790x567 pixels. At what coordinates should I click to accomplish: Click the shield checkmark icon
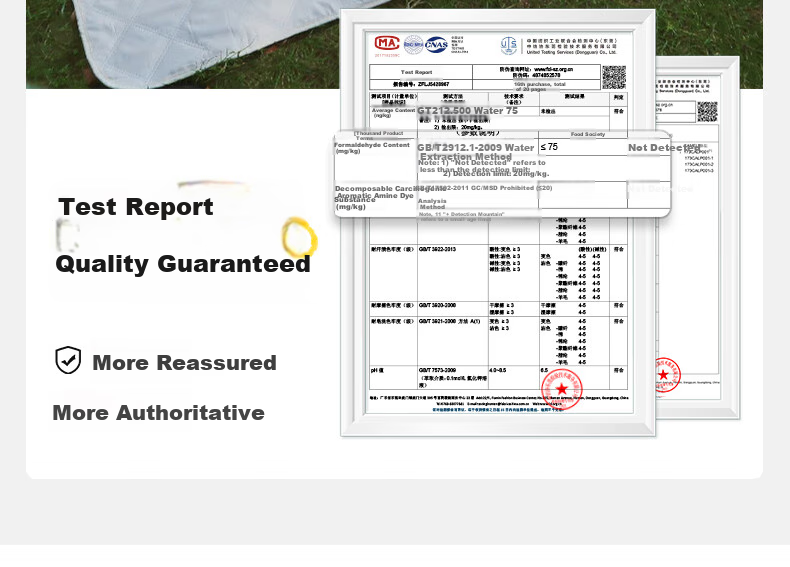pyautogui.click(x=68, y=360)
